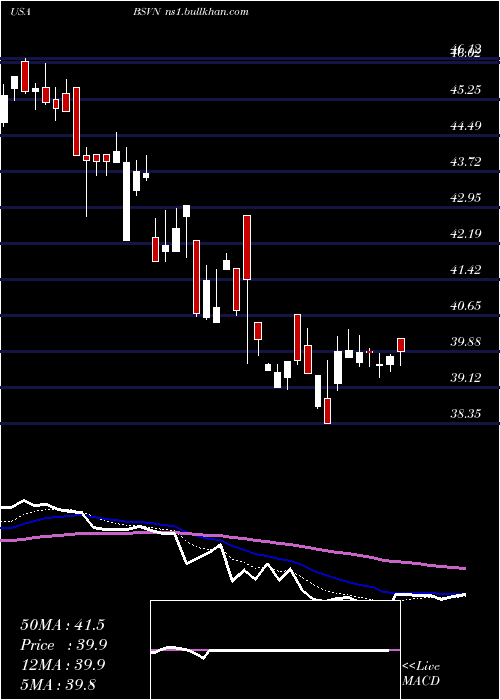
Task: Click the 39.88 price level label
Action: (466, 342)
